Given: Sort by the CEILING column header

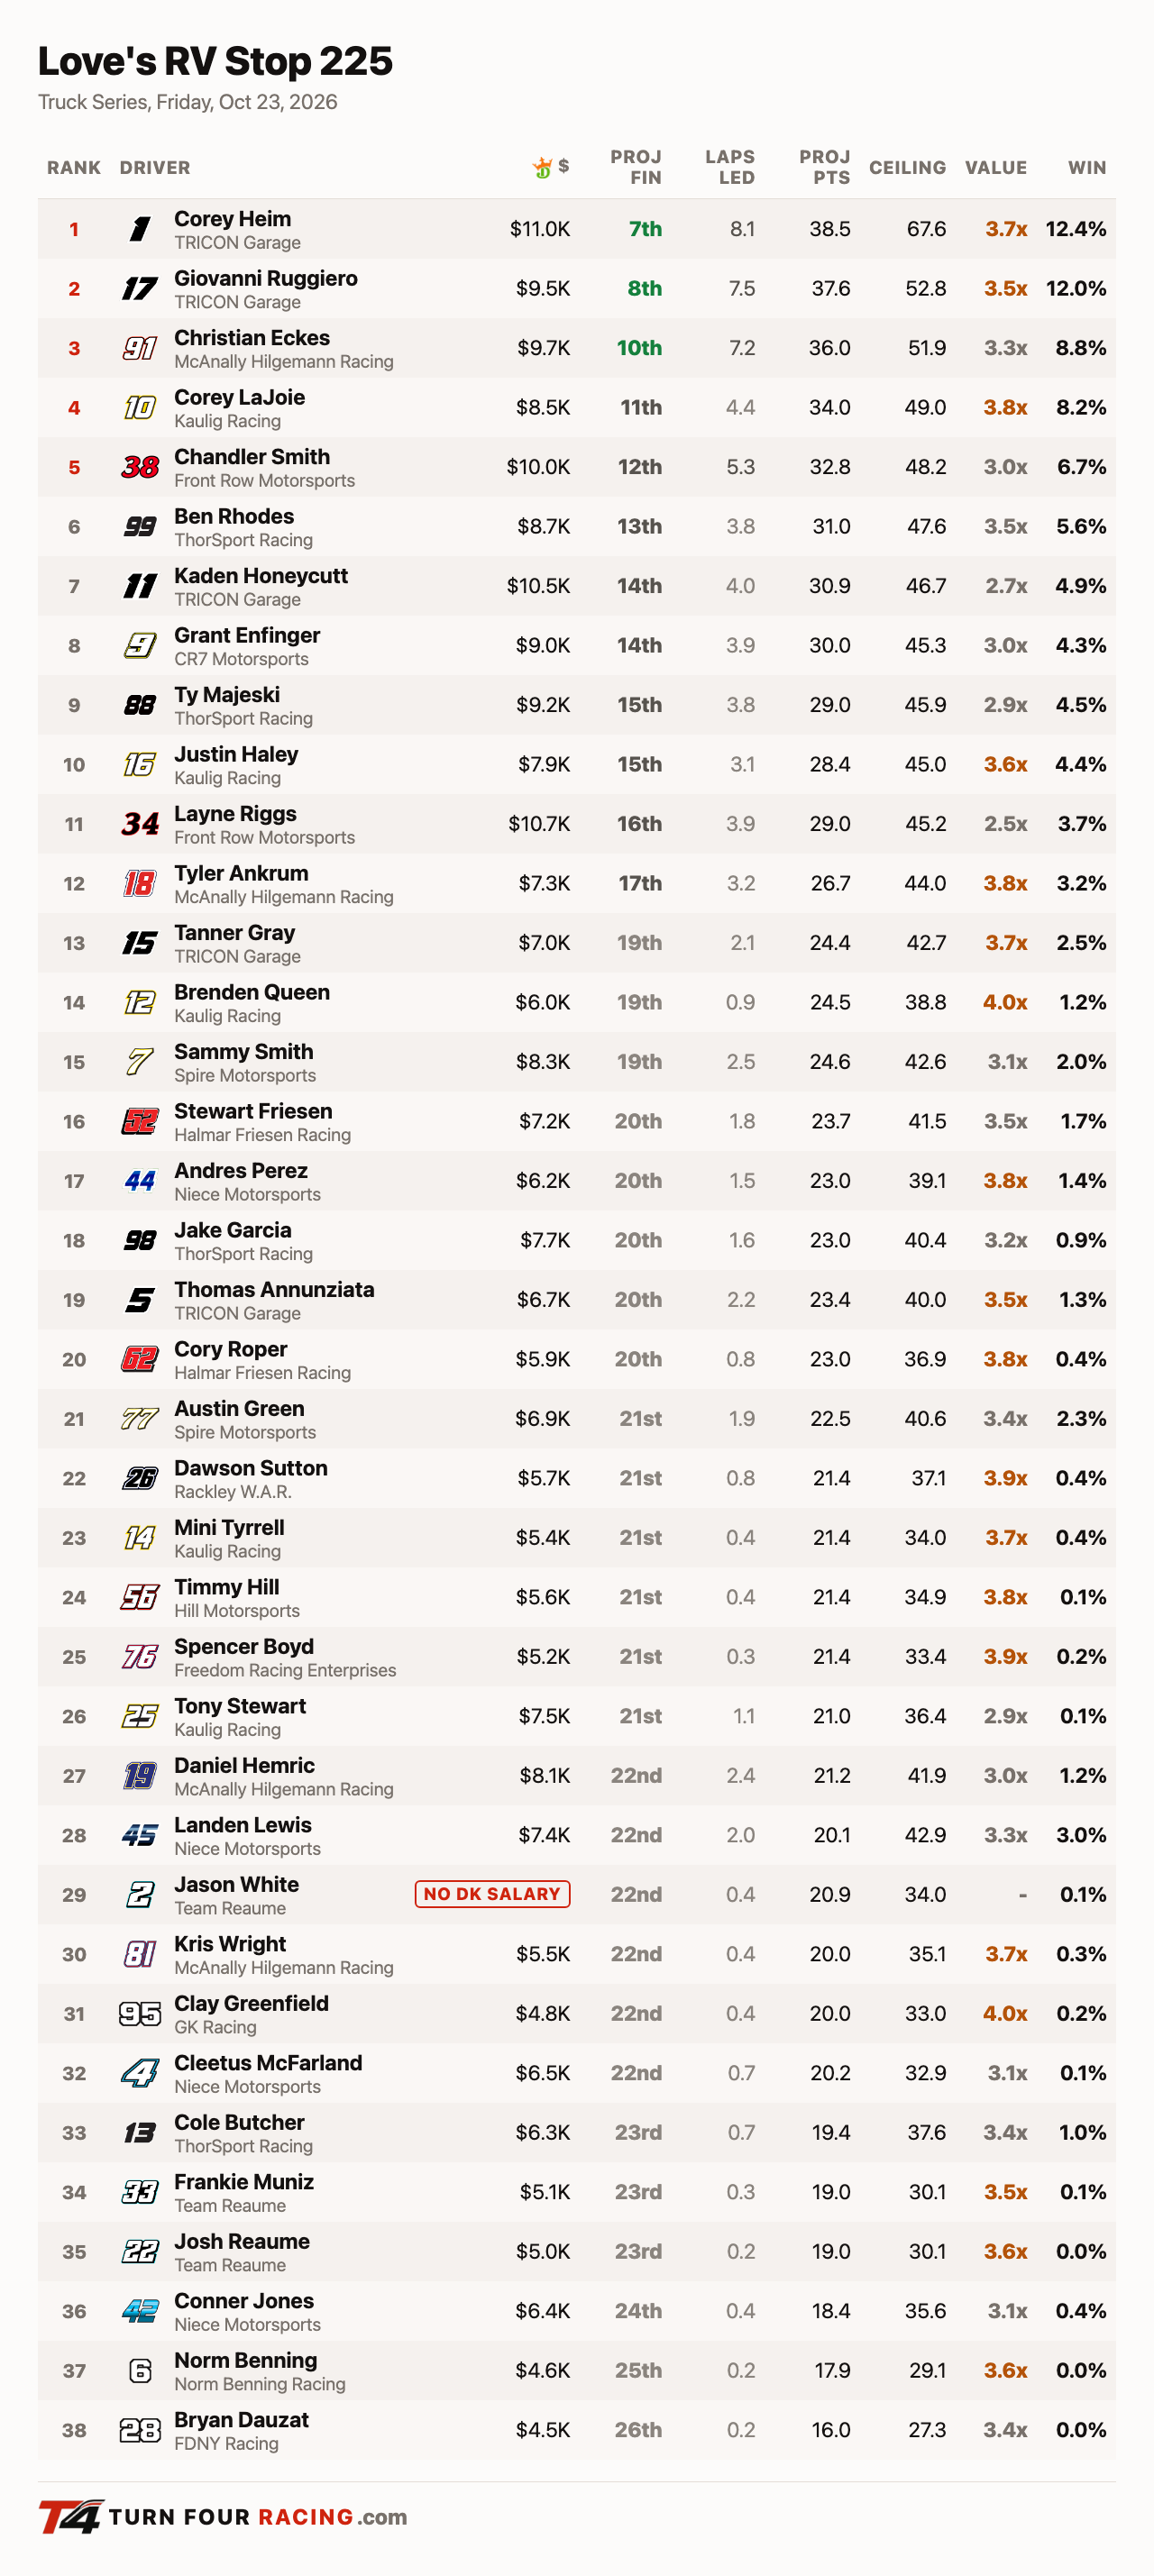Looking at the screenshot, I should tap(907, 167).
